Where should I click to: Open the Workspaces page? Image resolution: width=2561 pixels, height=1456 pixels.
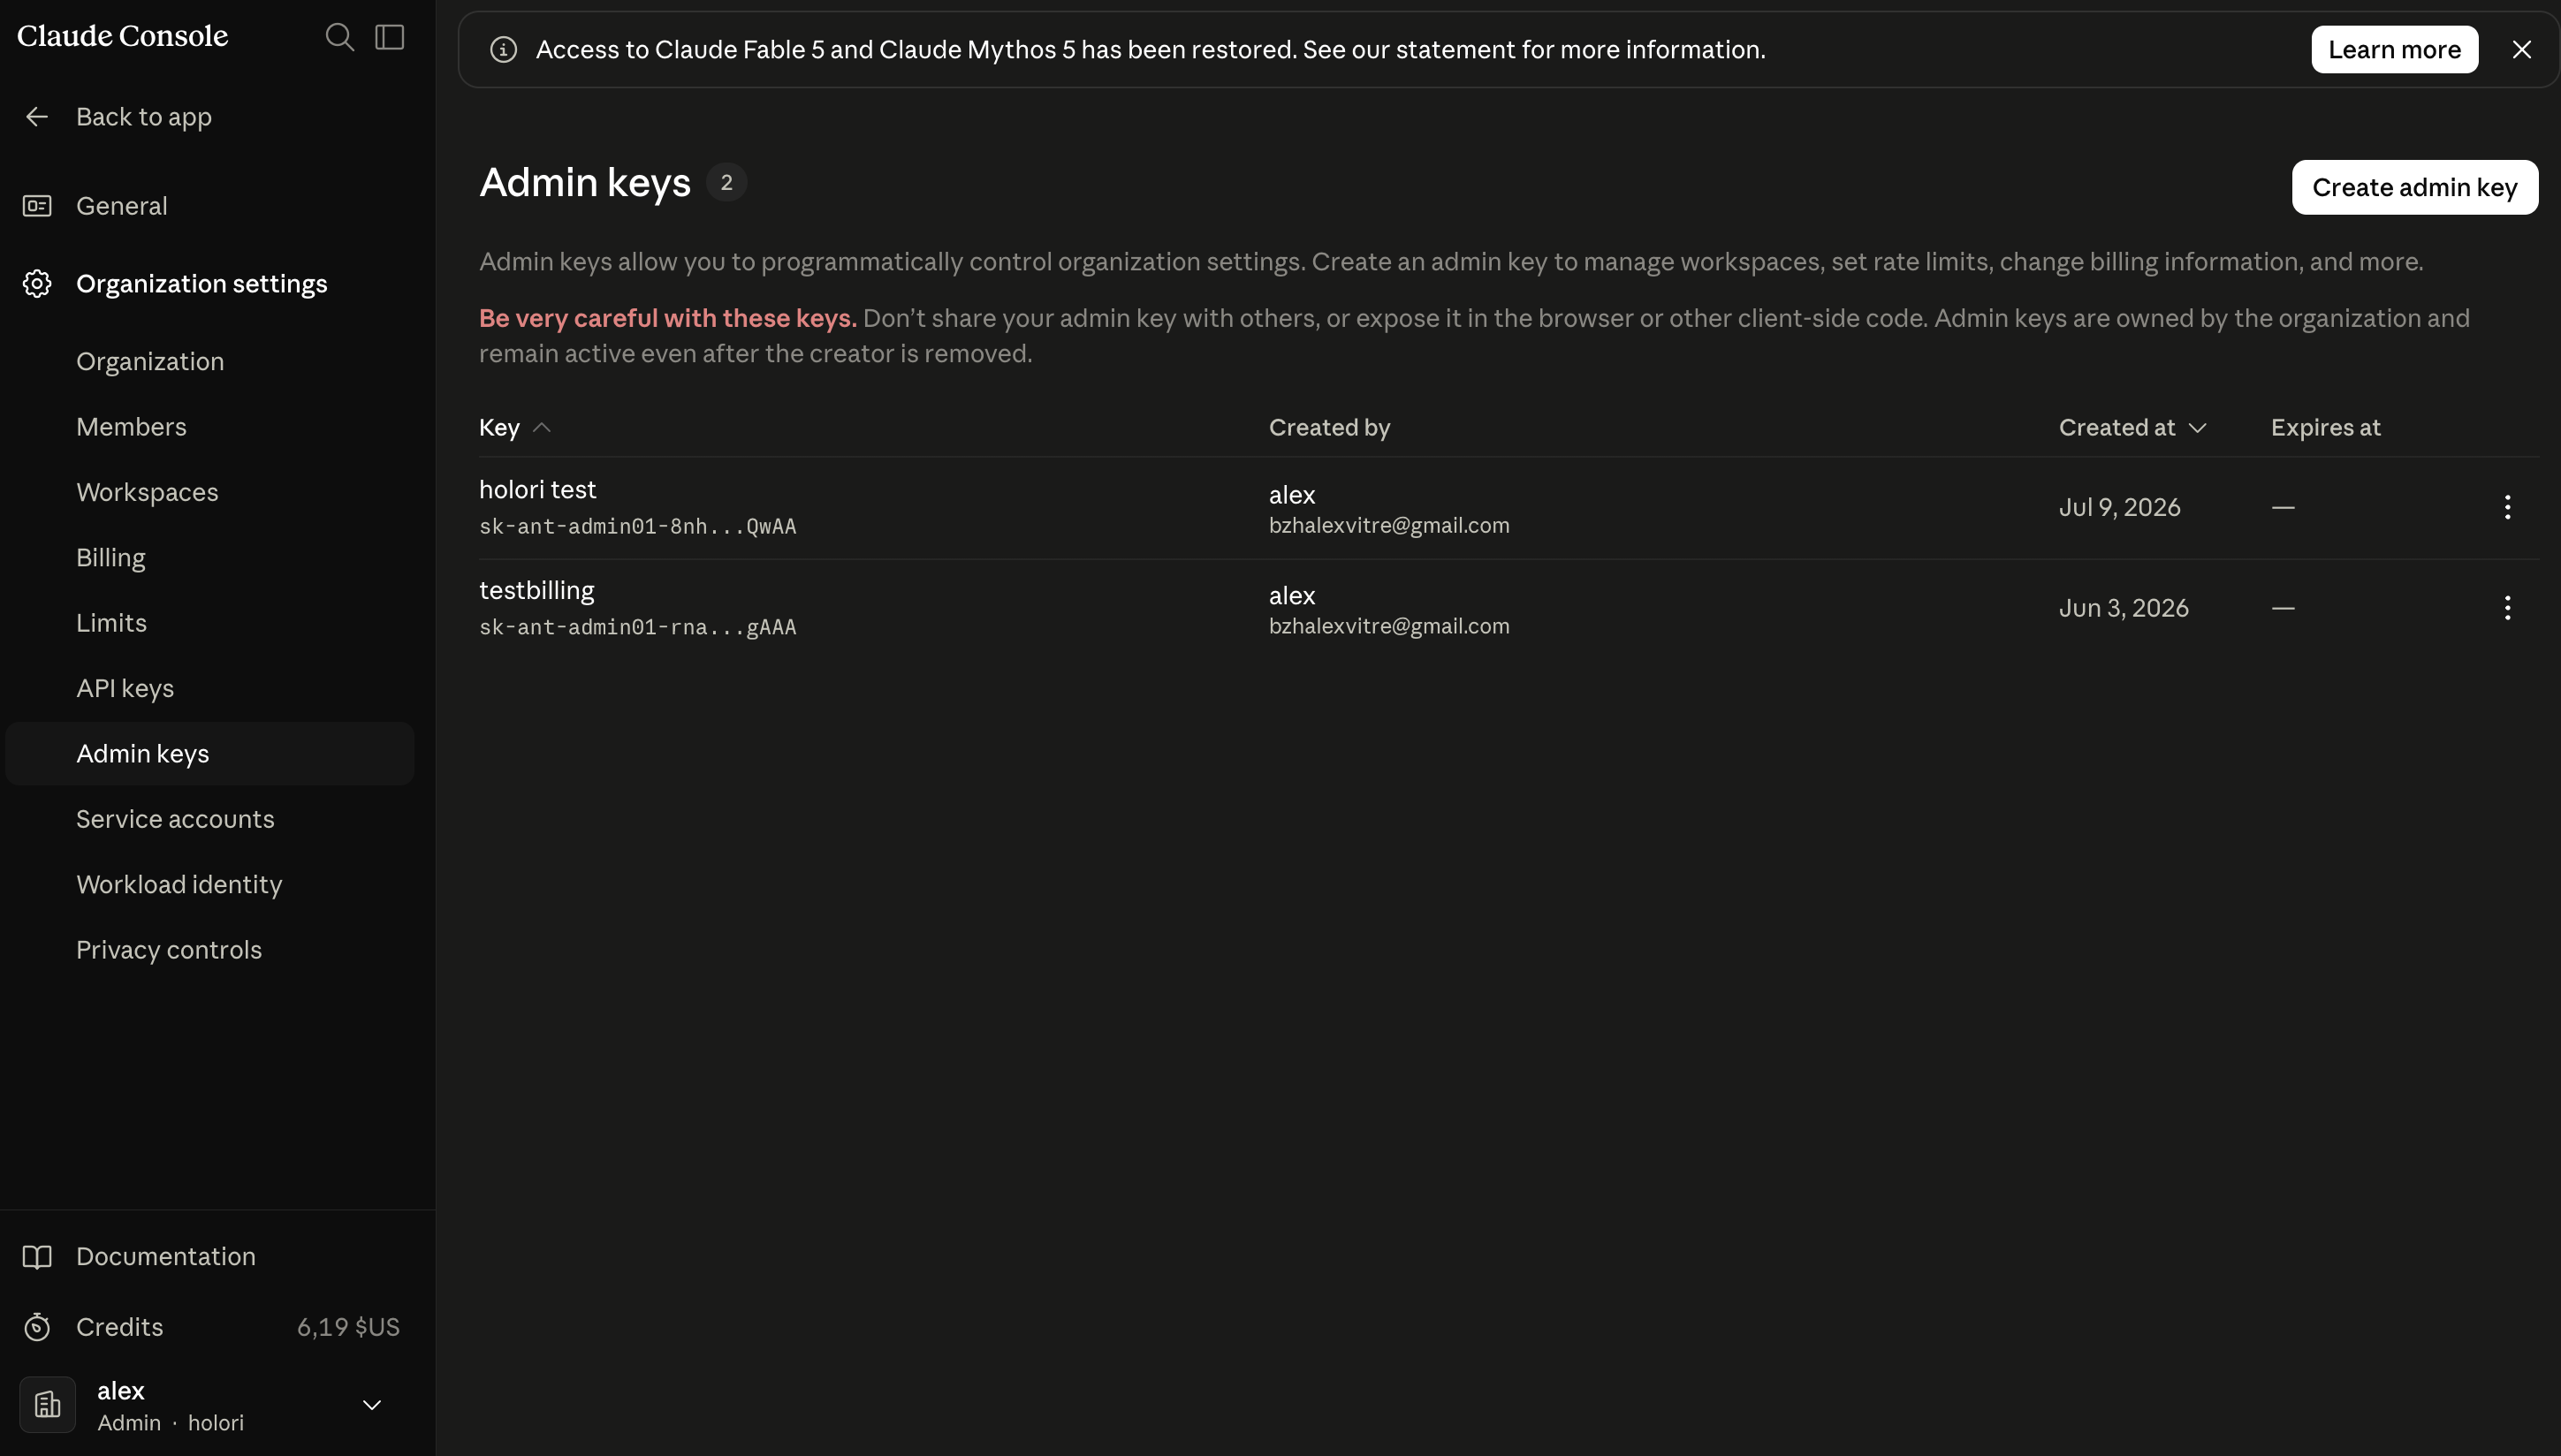click(147, 492)
